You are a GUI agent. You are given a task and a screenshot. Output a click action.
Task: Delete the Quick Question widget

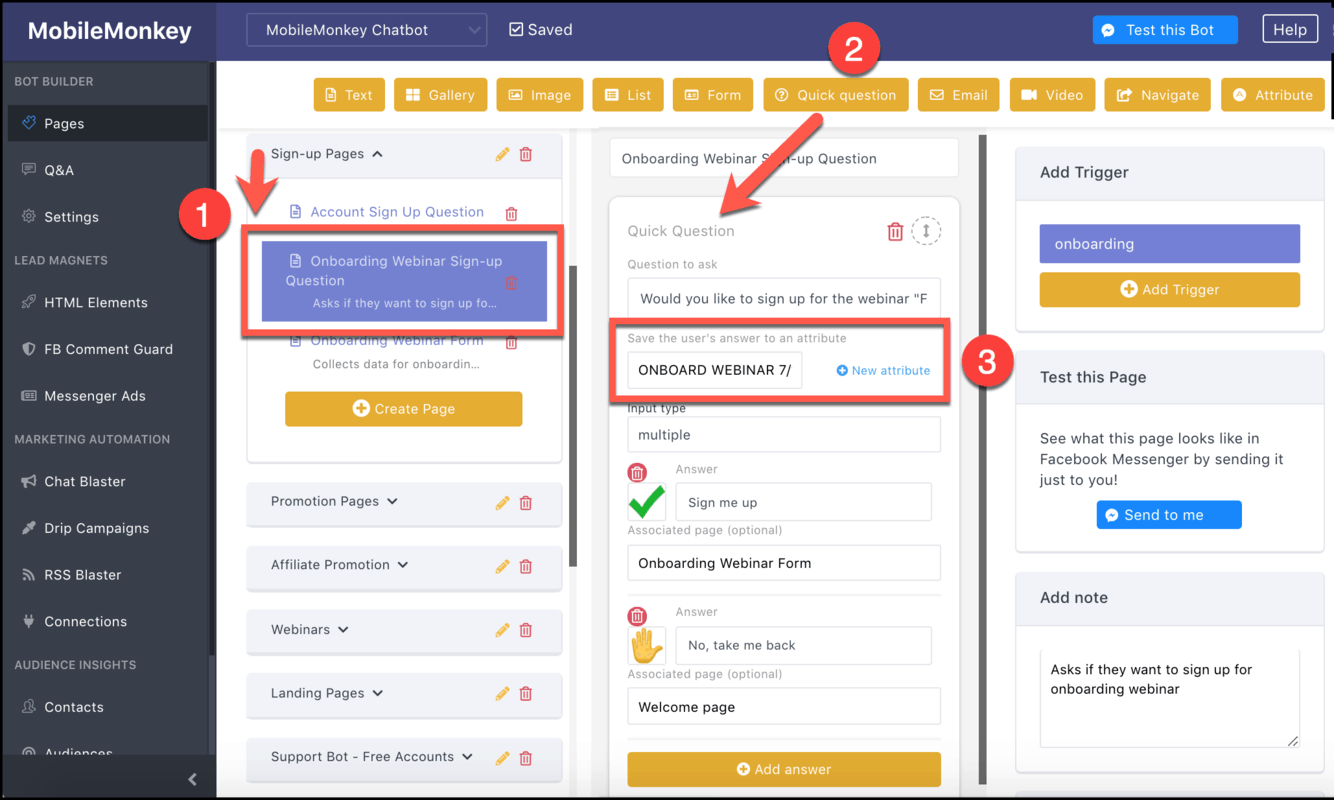tap(895, 232)
